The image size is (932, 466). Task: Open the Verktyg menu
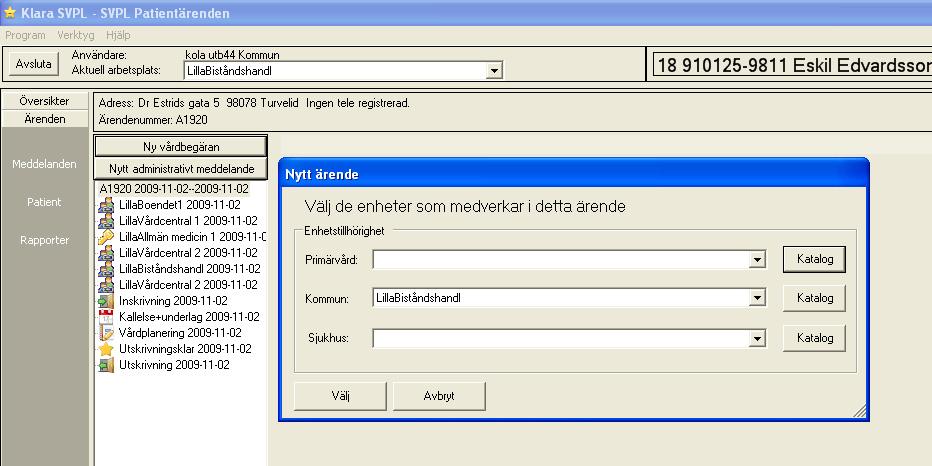click(x=75, y=35)
